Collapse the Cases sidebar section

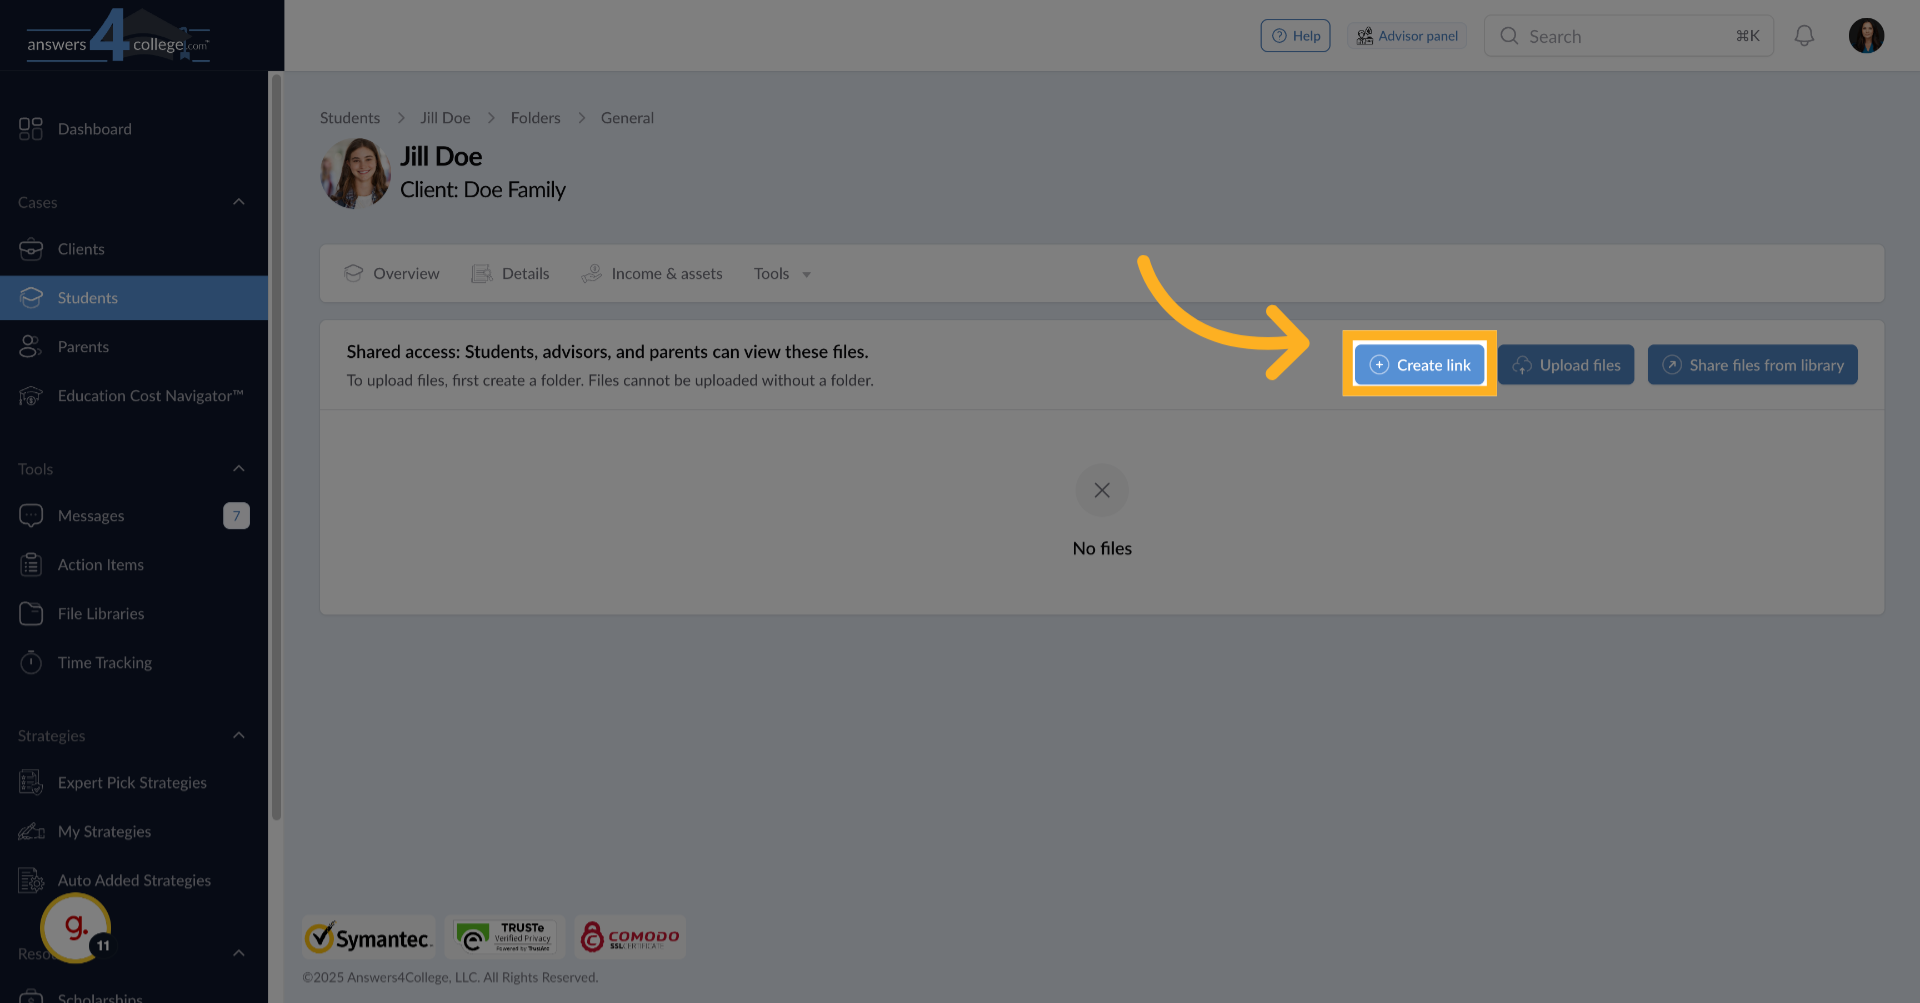tap(239, 201)
